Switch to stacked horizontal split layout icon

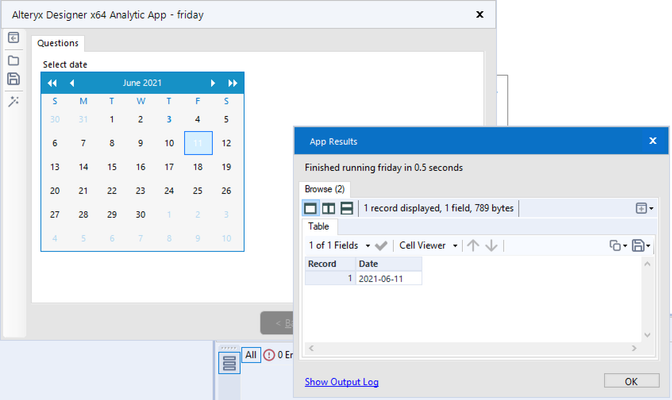346,208
